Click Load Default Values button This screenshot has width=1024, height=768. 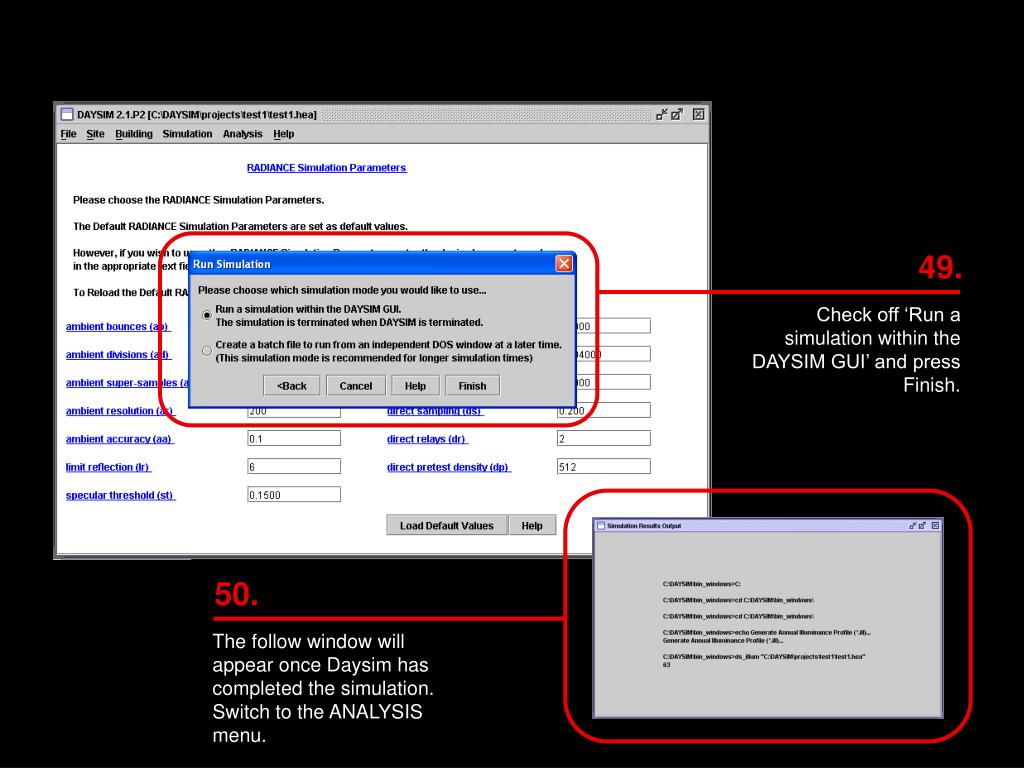pyautogui.click(x=447, y=526)
